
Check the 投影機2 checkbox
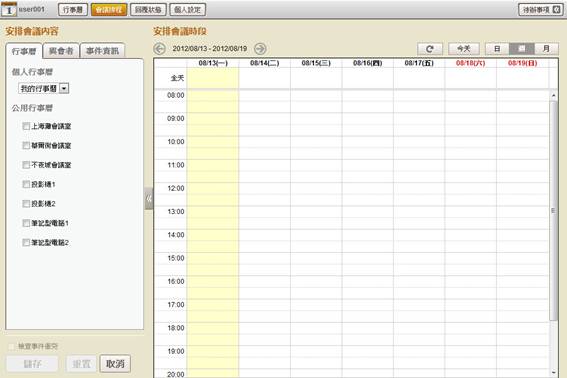point(26,204)
